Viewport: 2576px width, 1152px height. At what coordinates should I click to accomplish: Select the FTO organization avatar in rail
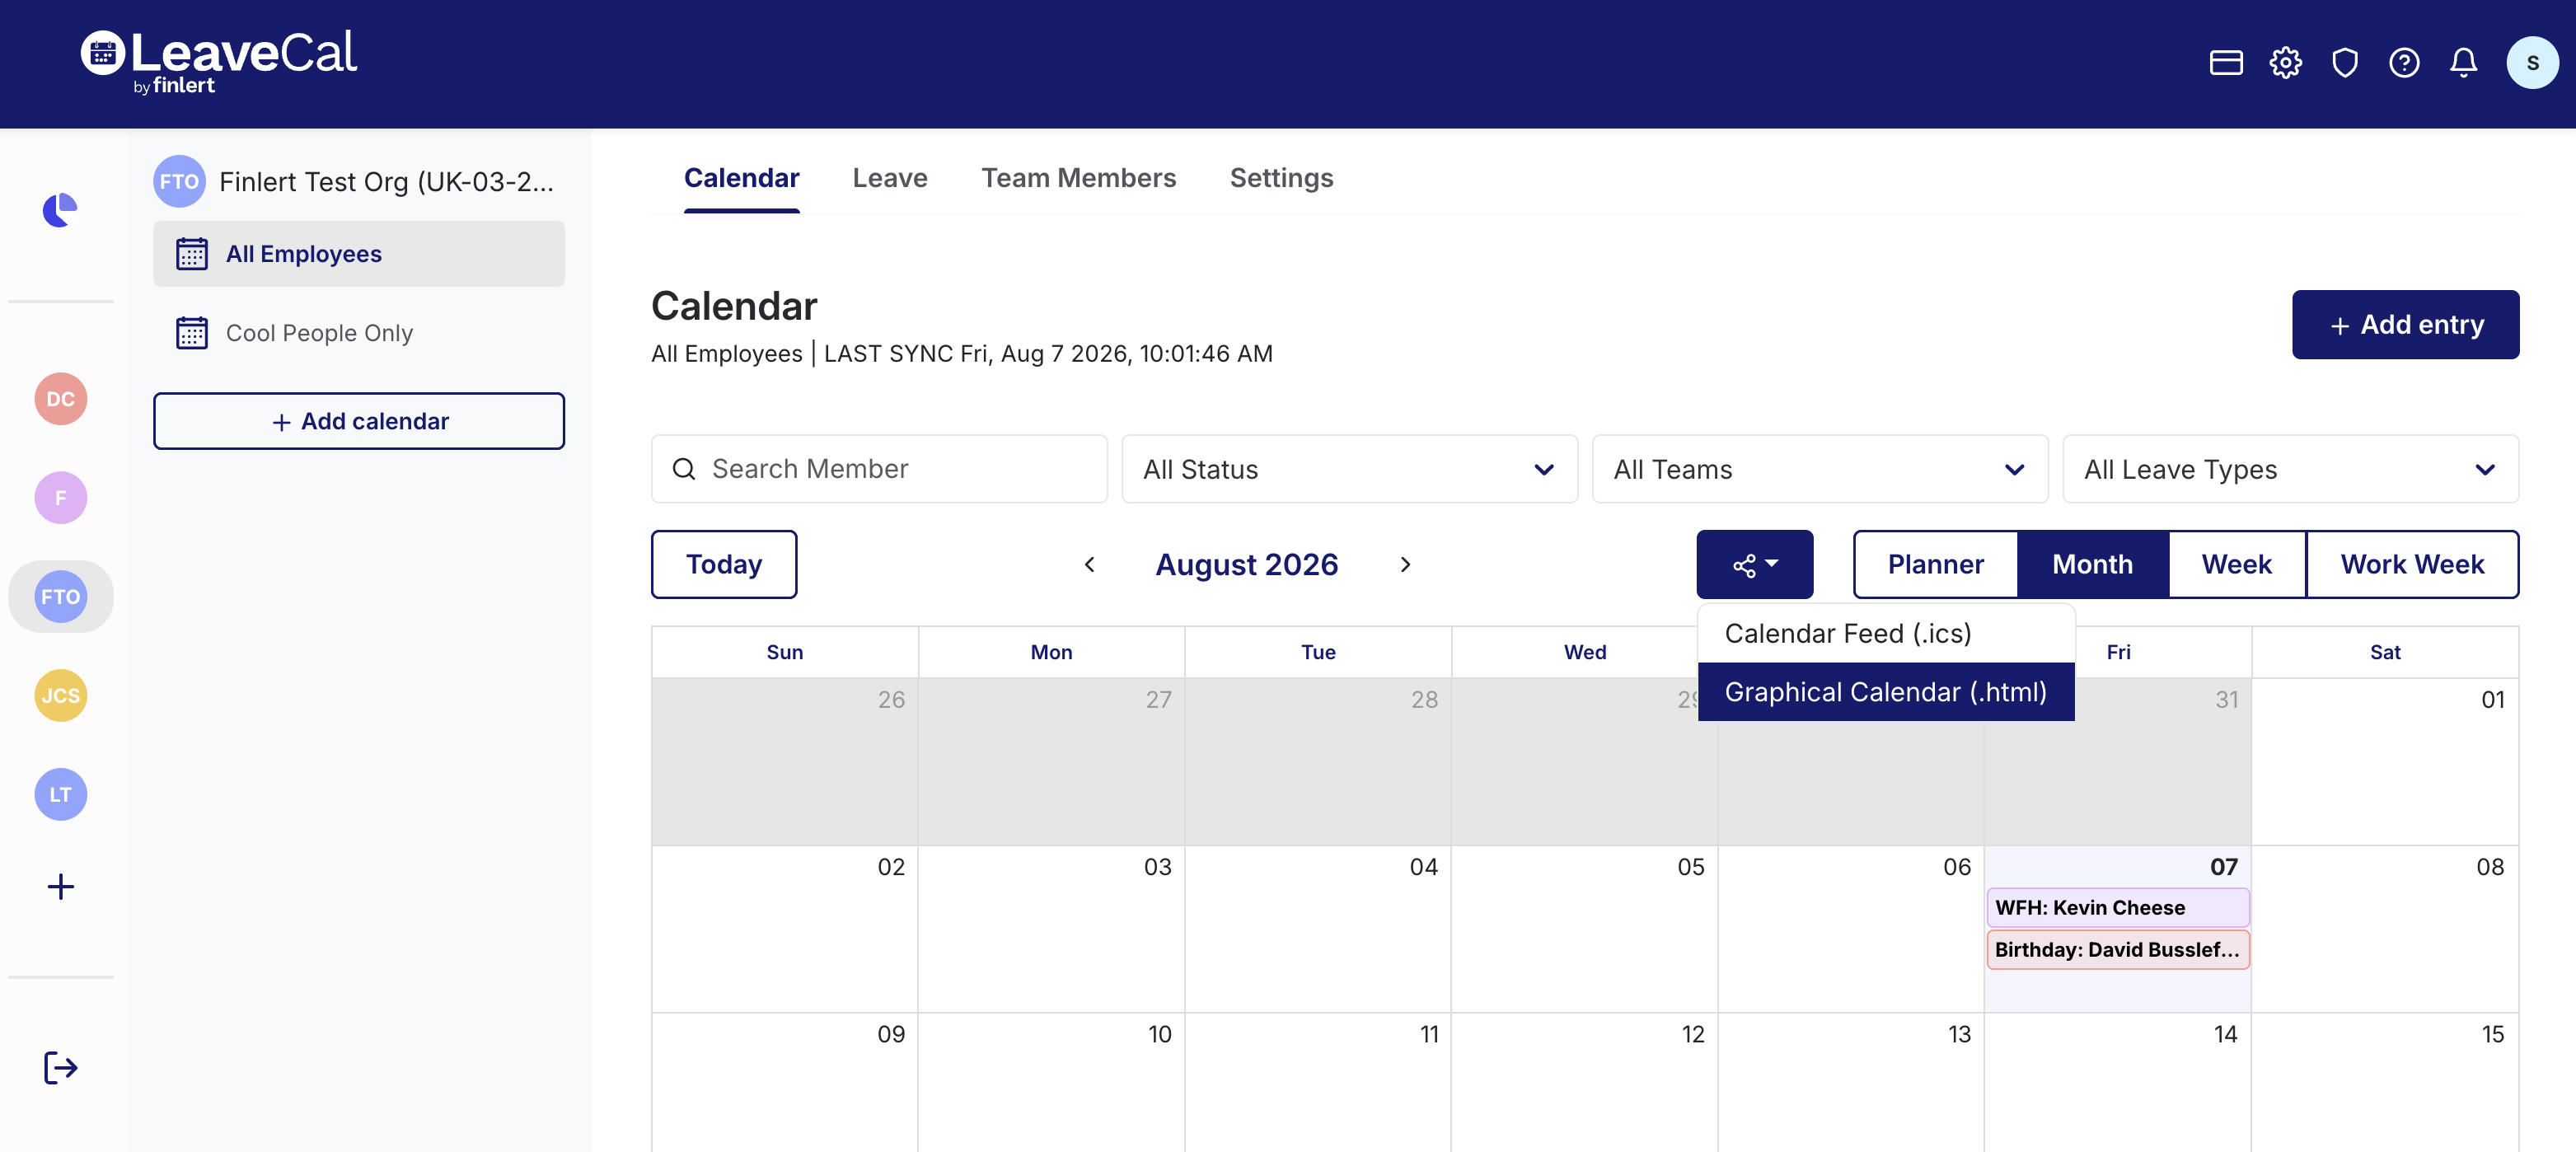tap(61, 597)
